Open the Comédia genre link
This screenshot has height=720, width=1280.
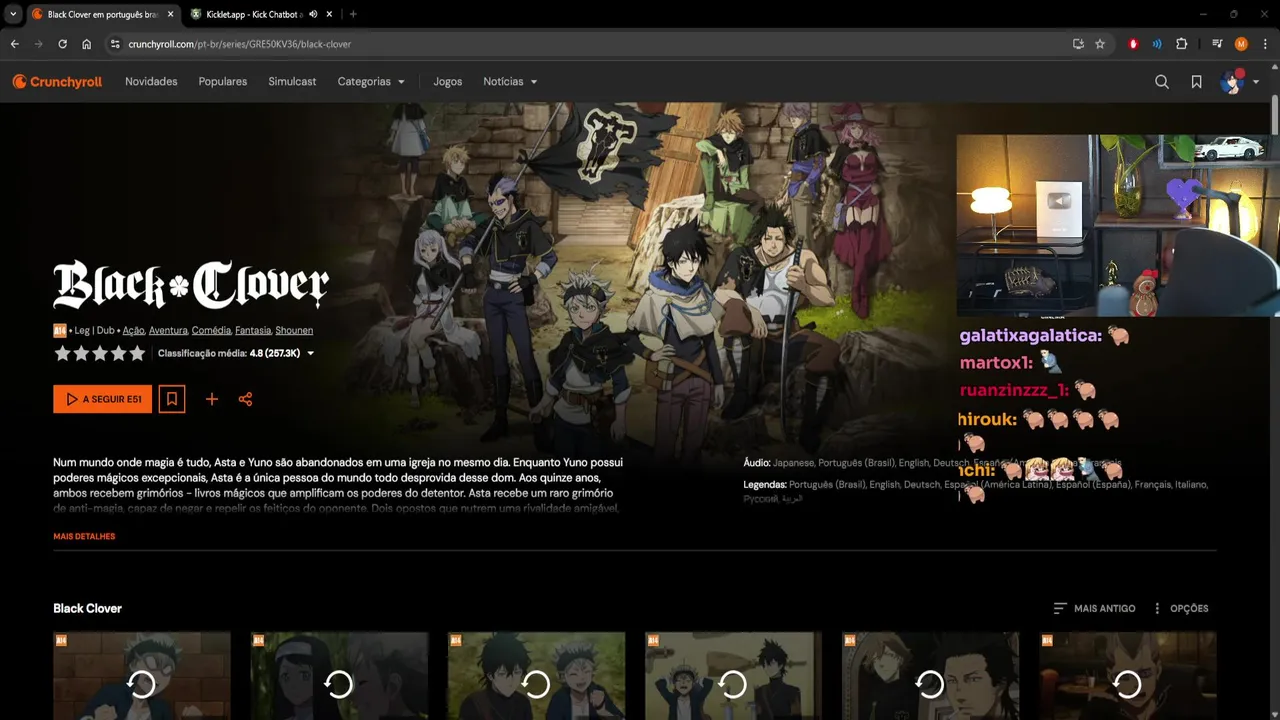pyautogui.click(x=211, y=330)
